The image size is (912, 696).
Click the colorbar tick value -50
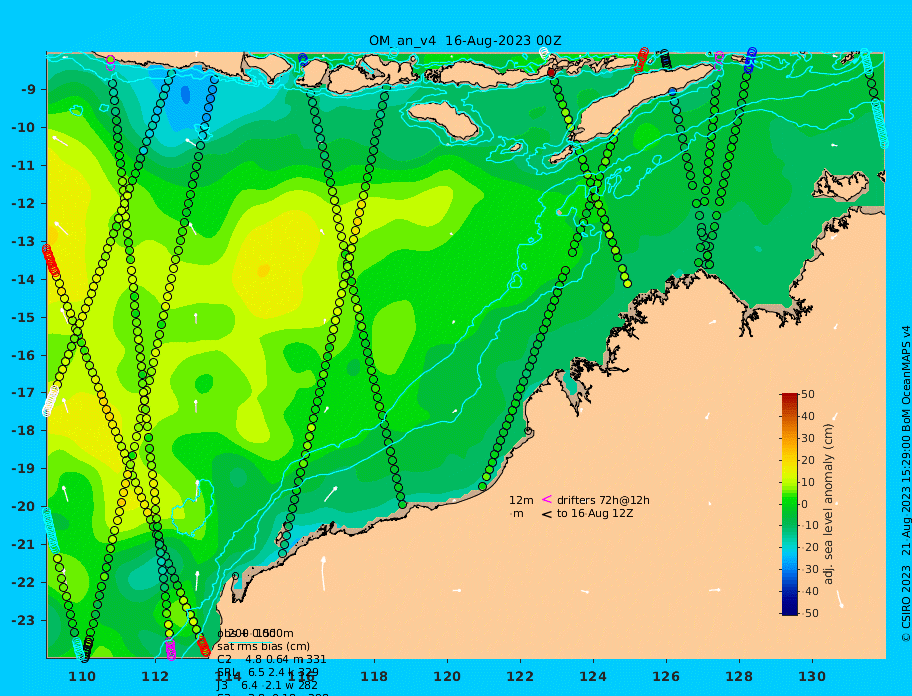click(x=810, y=613)
